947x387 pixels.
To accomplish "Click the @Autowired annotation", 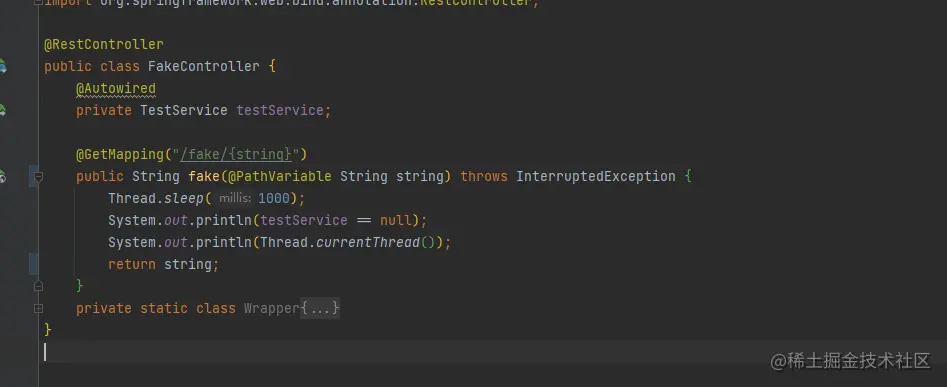I will pos(116,89).
